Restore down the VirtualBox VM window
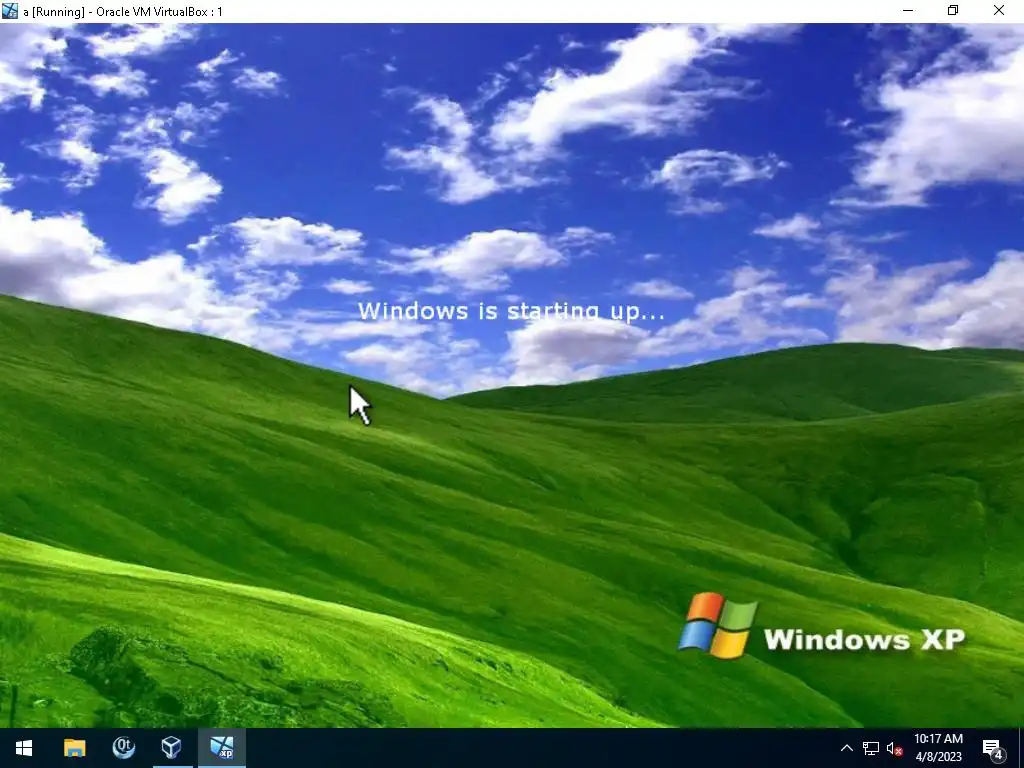The width and height of the screenshot is (1024, 768). (953, 10)
